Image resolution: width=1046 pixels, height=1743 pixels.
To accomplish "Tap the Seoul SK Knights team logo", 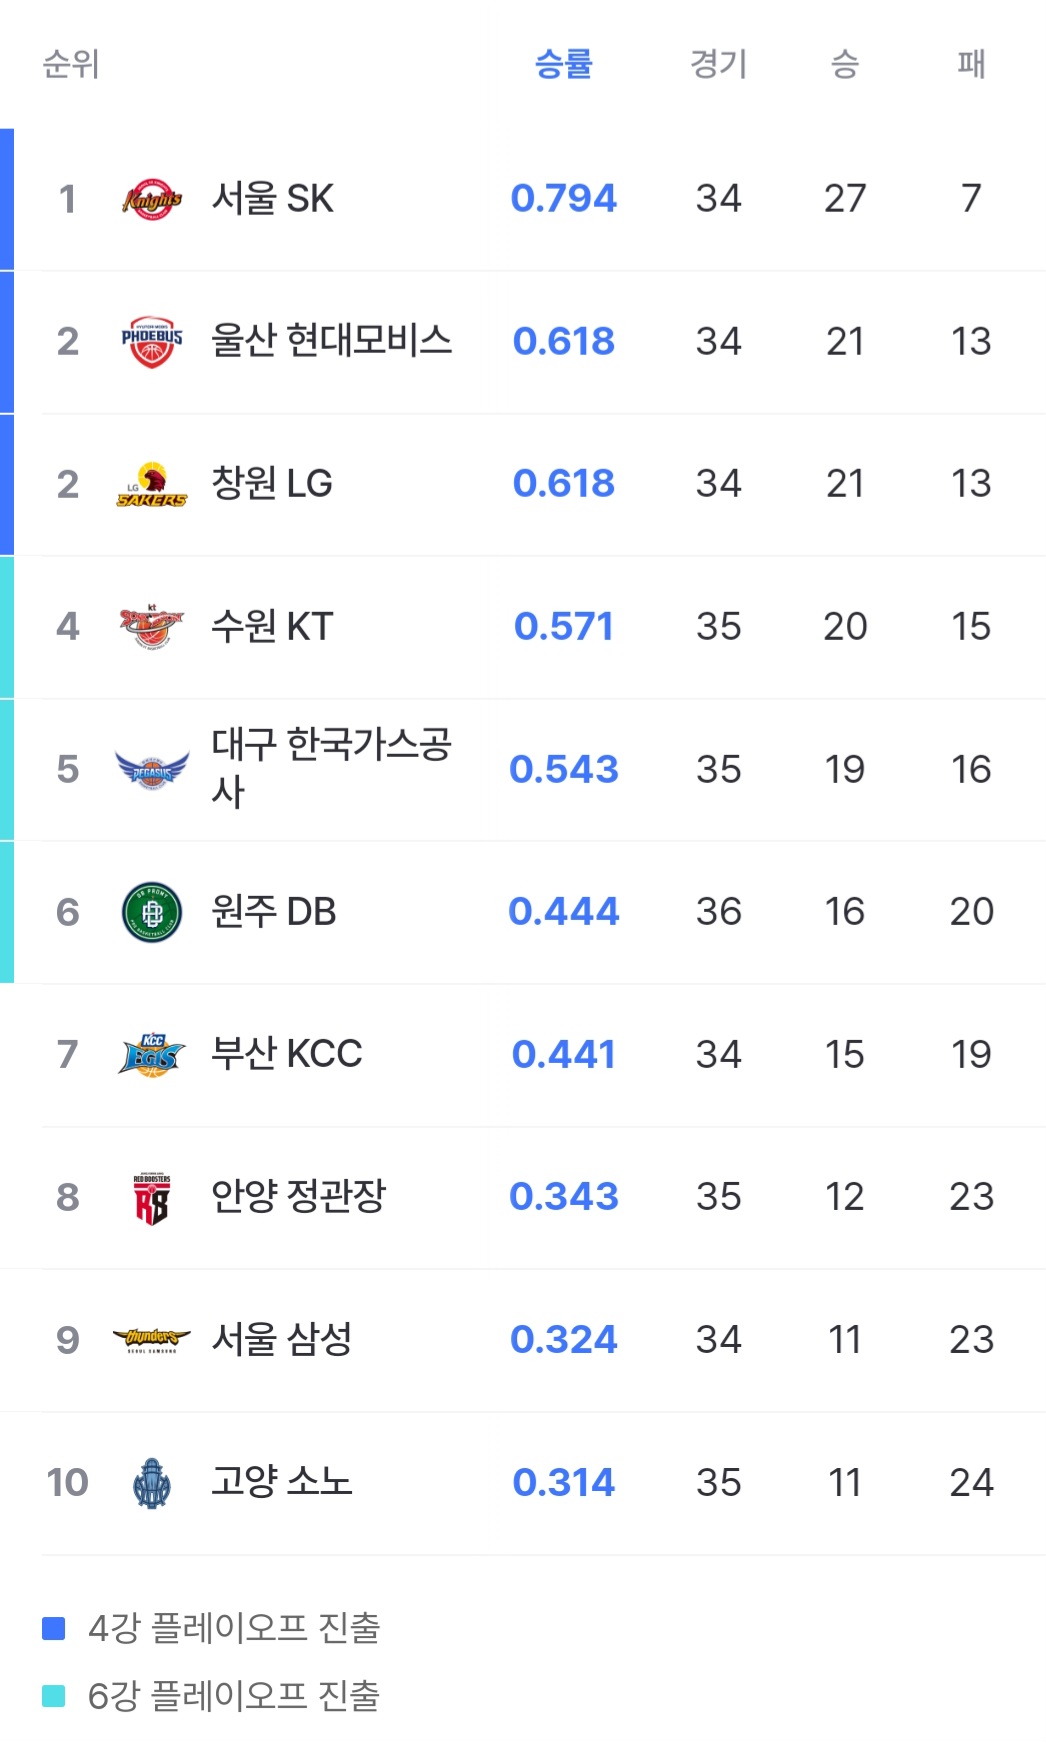I will [152, 199].
